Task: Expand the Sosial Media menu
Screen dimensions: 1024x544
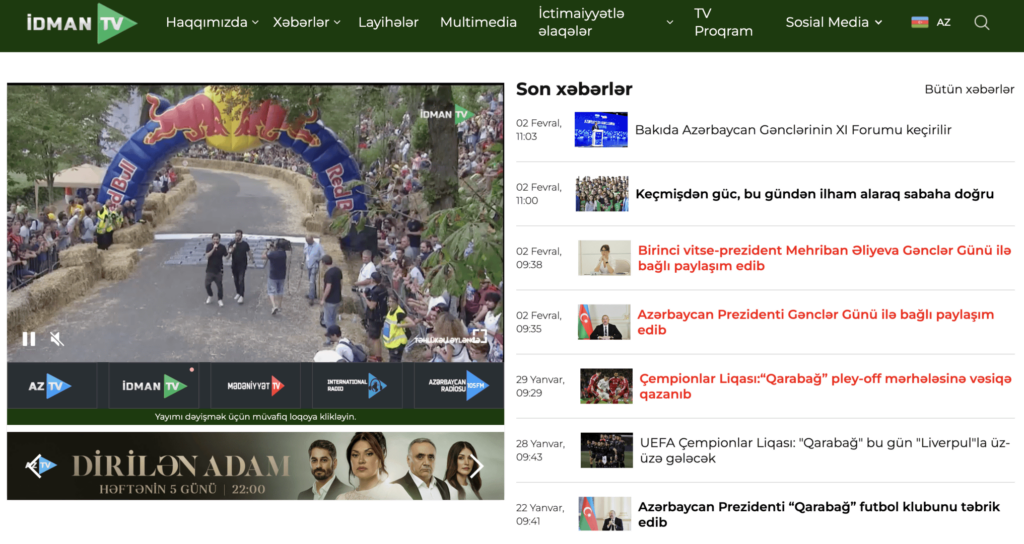Action: click(834, 22)
